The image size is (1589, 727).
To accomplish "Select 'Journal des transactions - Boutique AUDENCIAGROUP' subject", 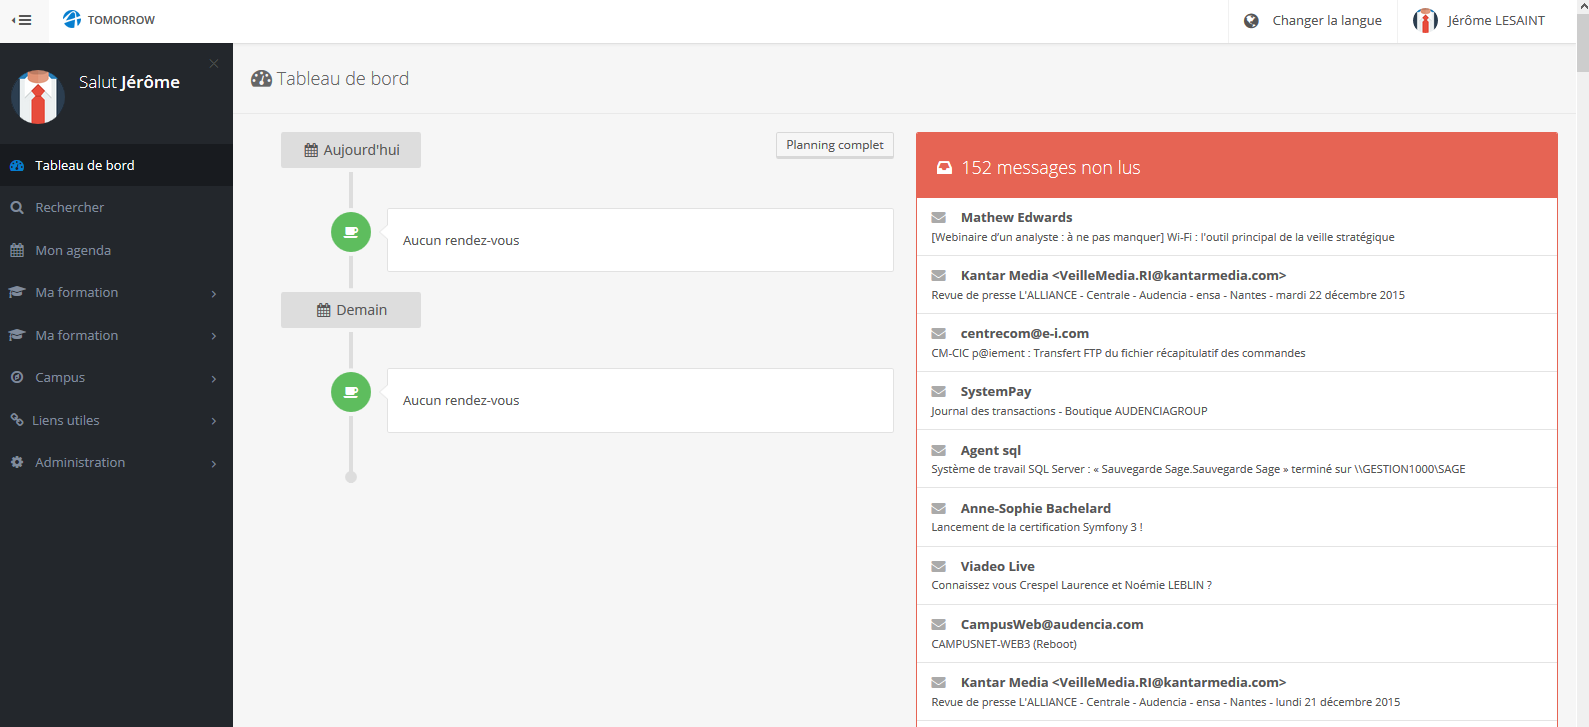I will [x=1069, y=411].
